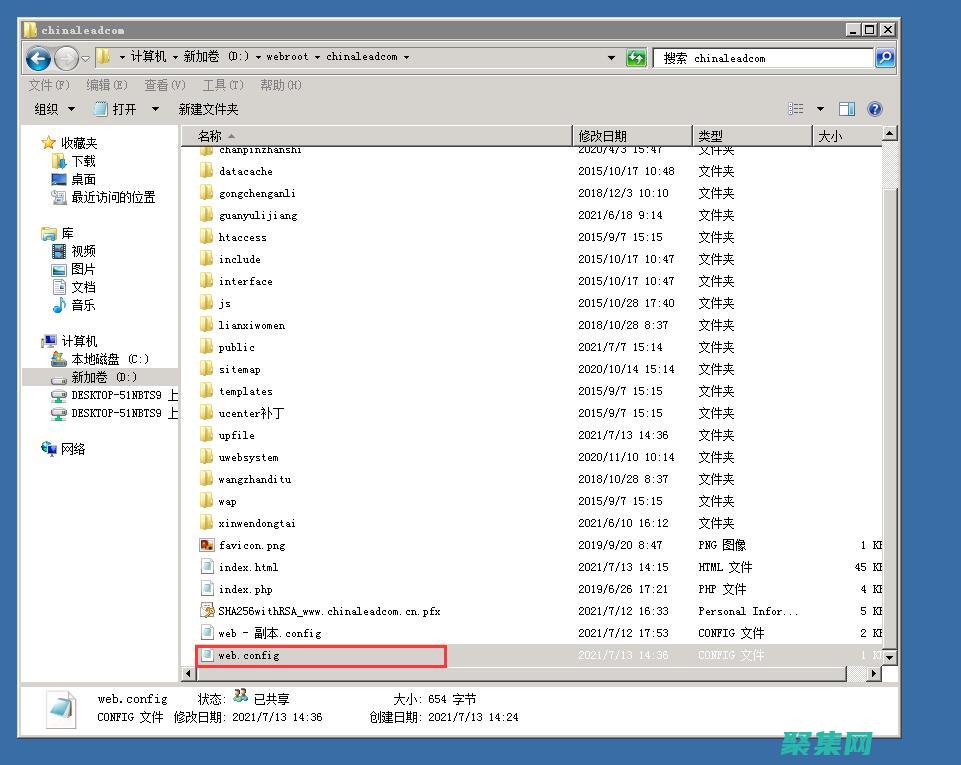Select 桌面 in favorites list
The image size is (961, 765).
83,179
